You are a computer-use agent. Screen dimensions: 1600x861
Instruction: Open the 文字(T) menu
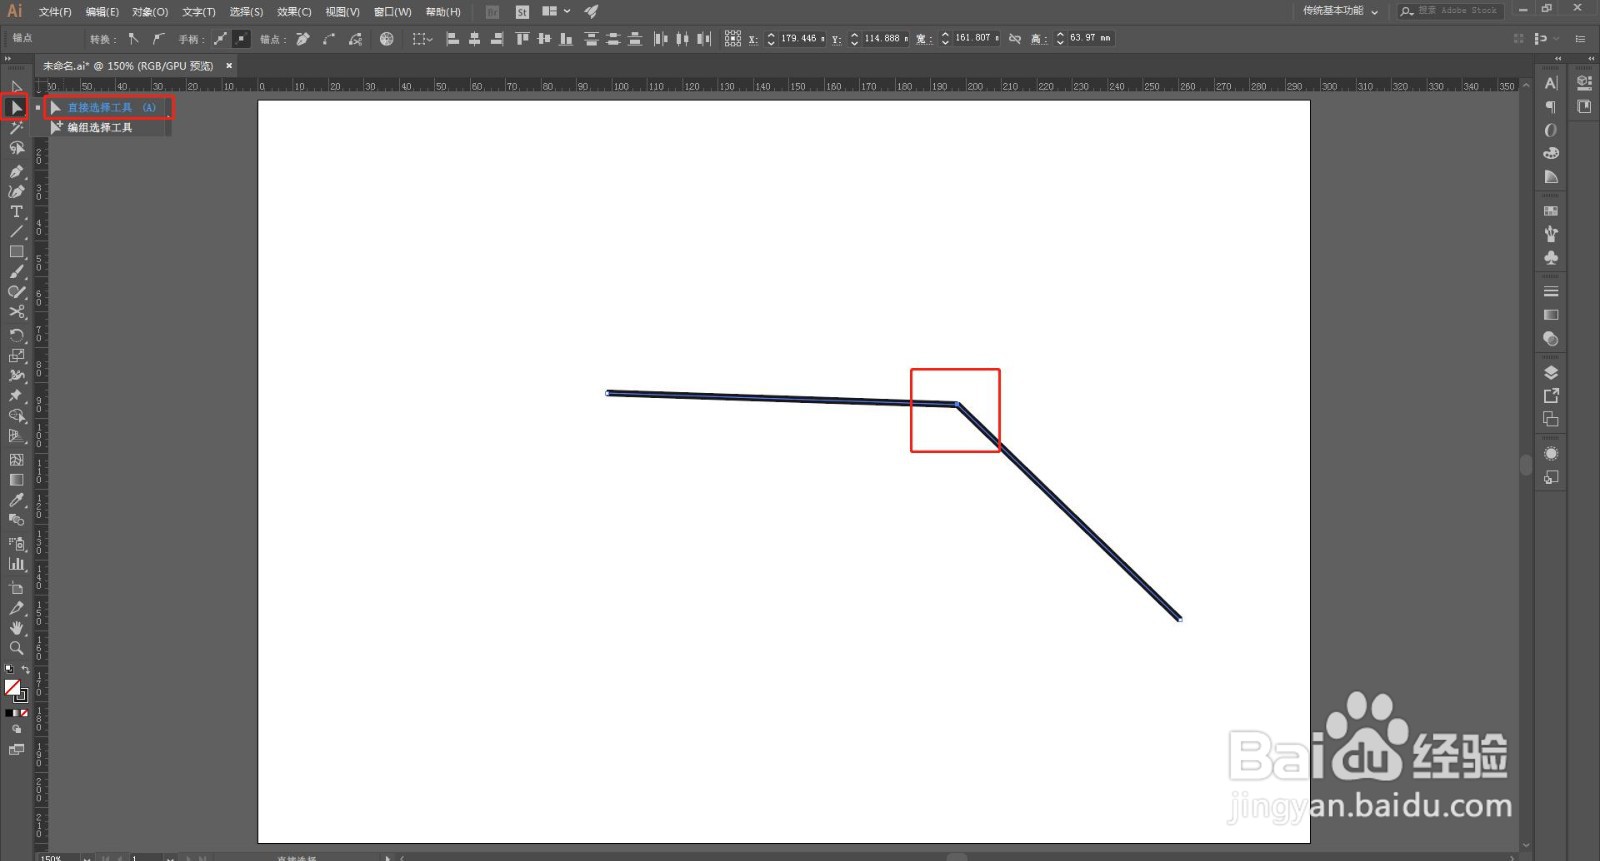[199, 12]
